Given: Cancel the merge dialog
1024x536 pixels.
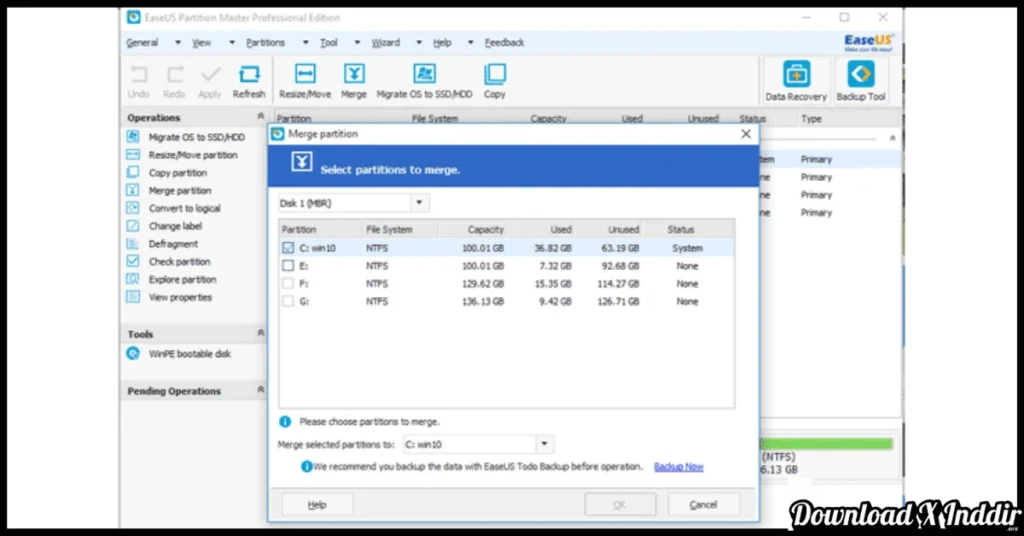Looking at the screenshot, I should [x=703, y=505].
